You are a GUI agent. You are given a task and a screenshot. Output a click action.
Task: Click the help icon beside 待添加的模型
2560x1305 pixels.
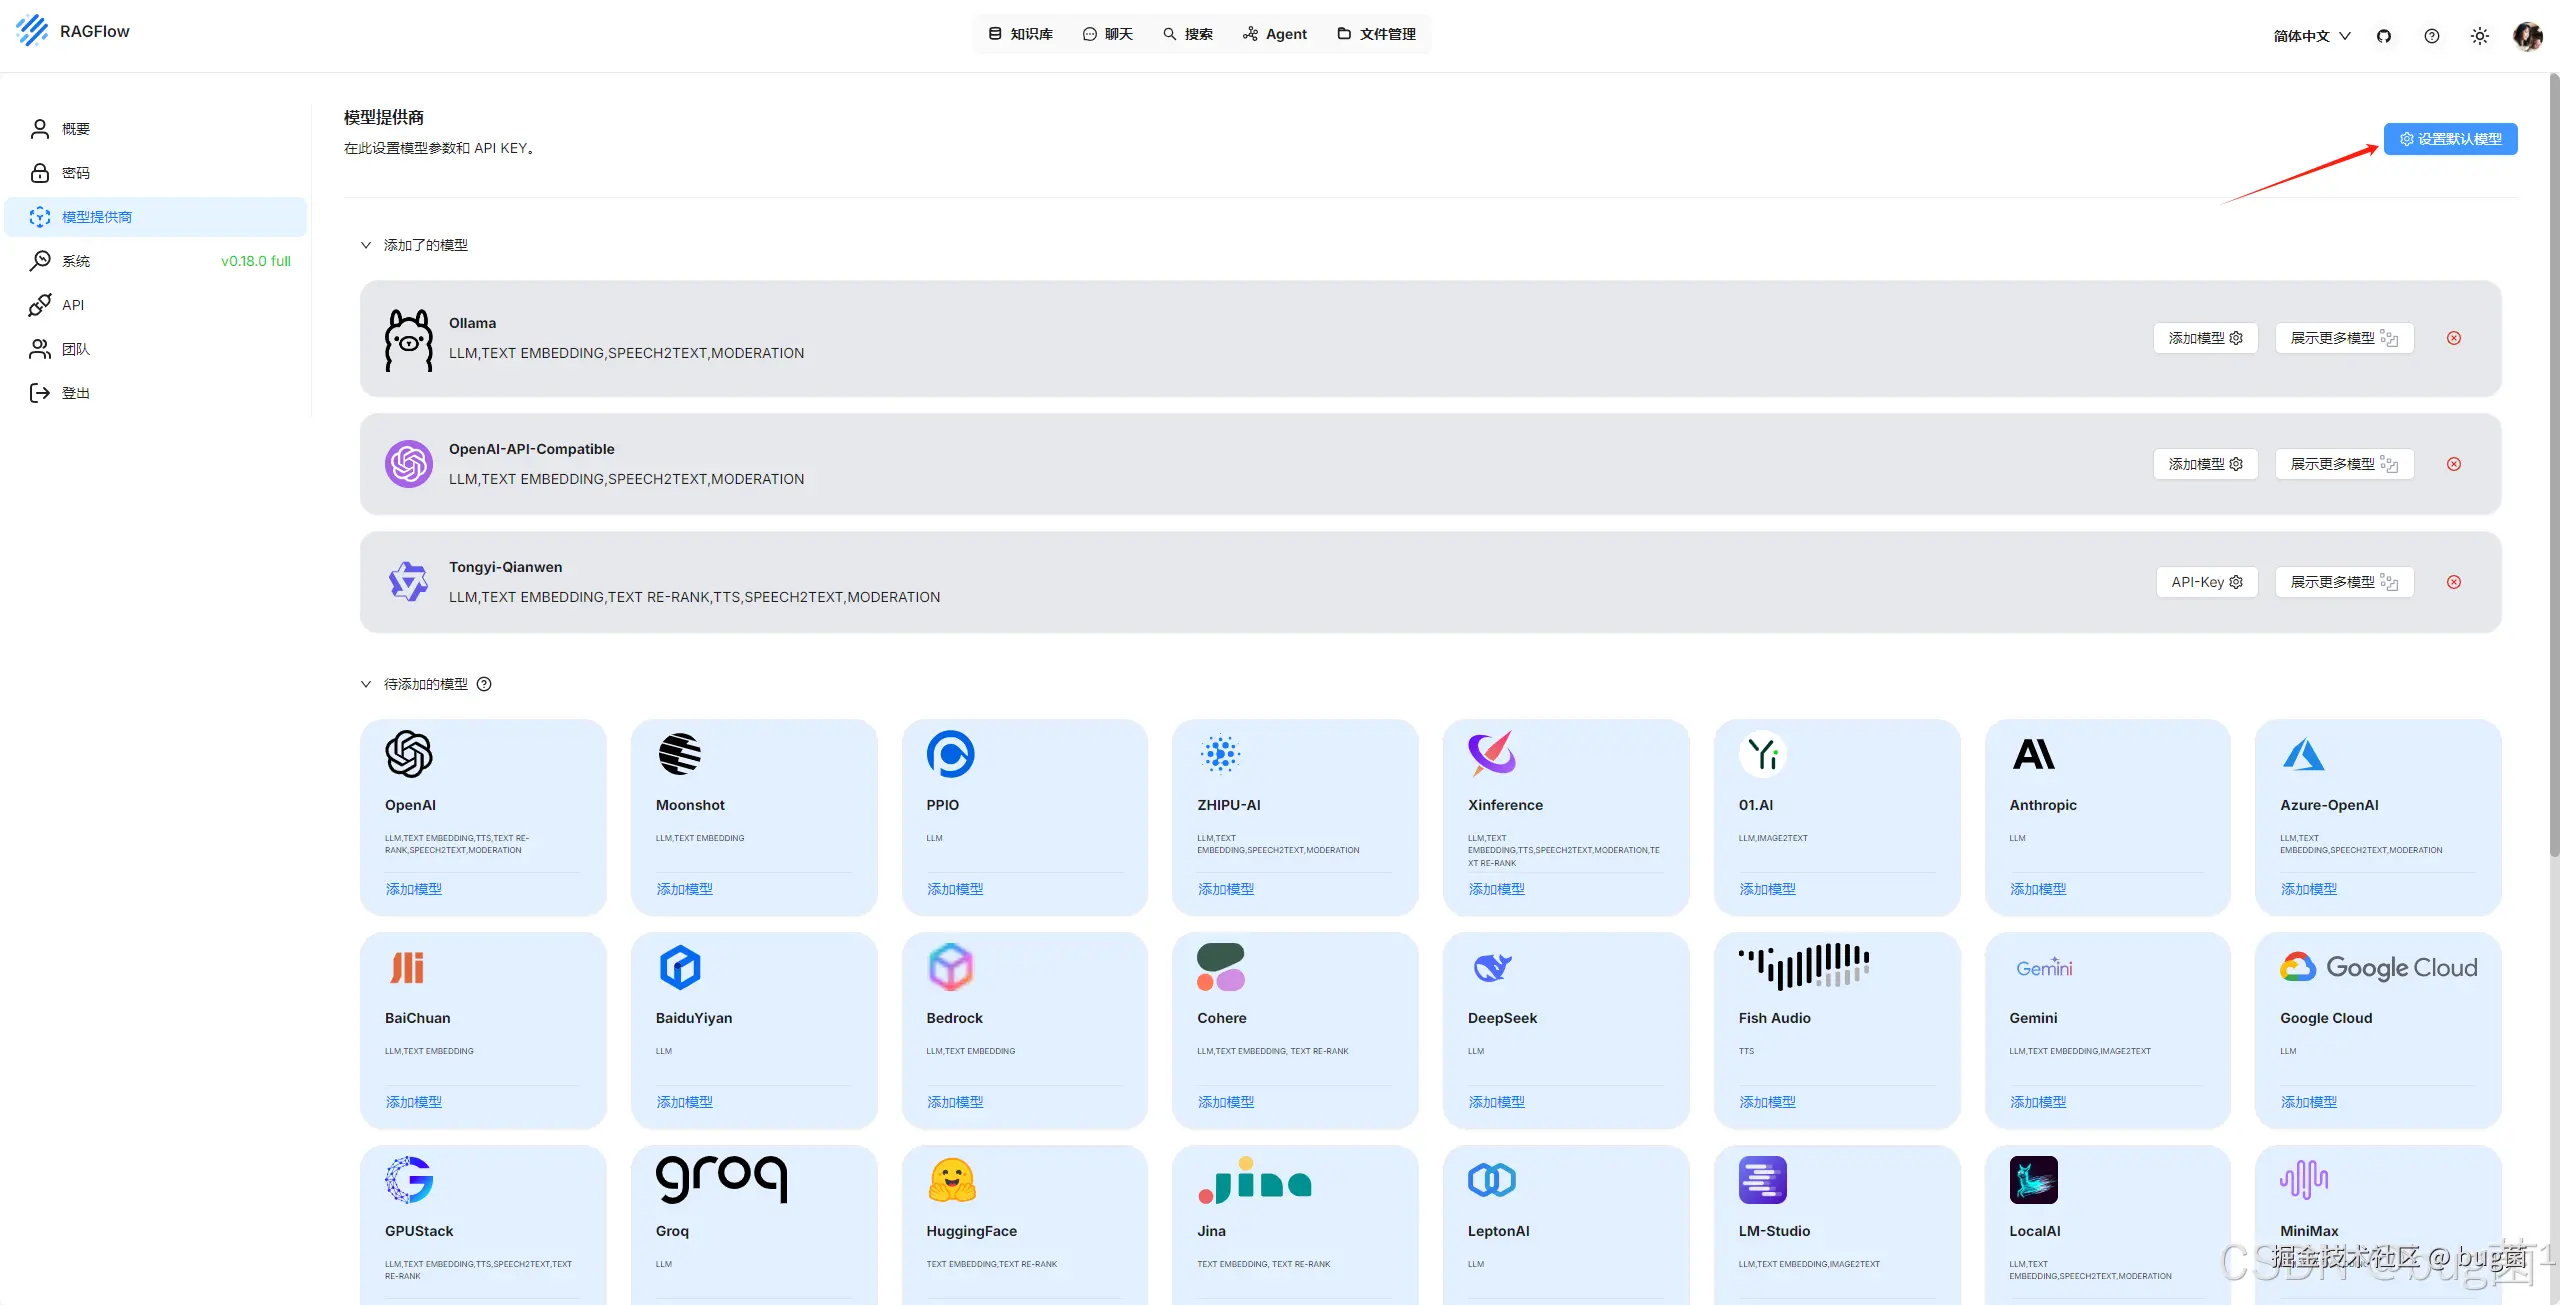click(484, 684)
